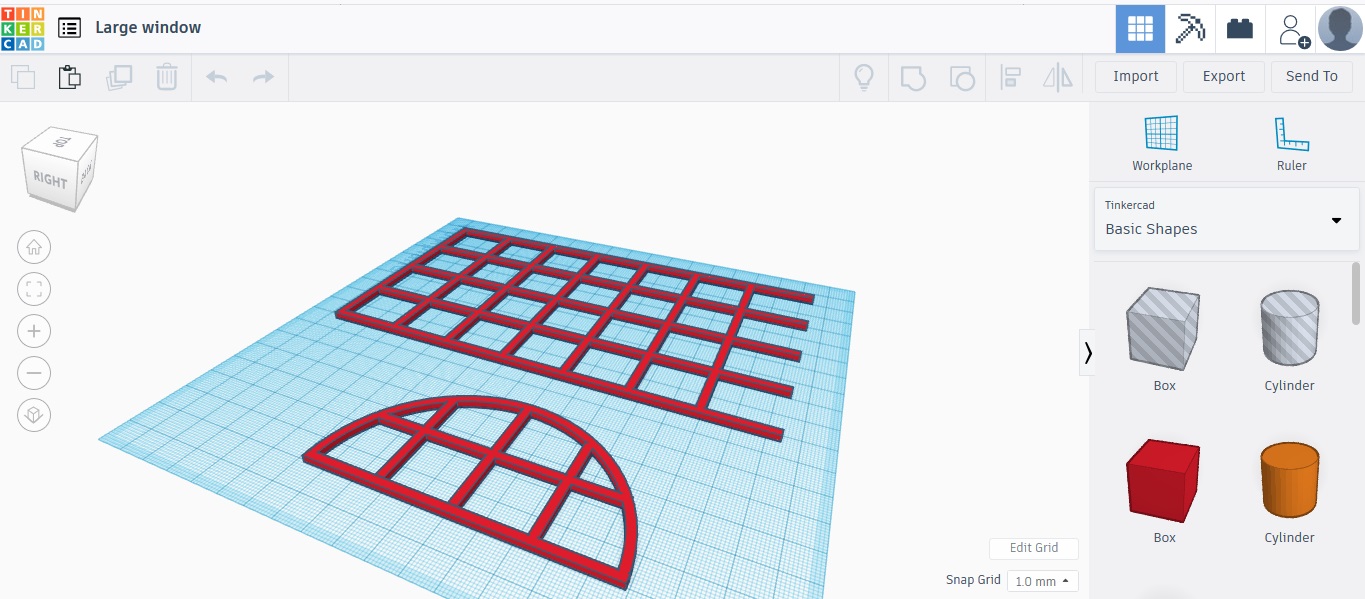1365x599 pixels.
Task: Click the view cube RIGHT face
Action: (50, 180)
